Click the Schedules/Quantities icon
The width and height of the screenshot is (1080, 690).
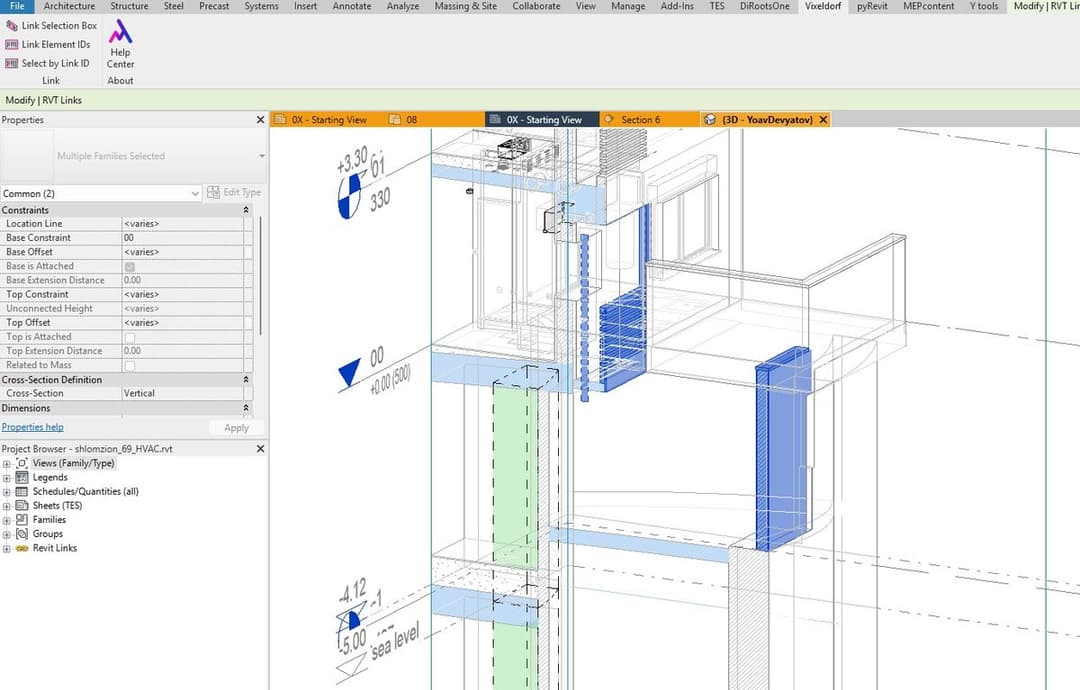[x=21, y=492]
